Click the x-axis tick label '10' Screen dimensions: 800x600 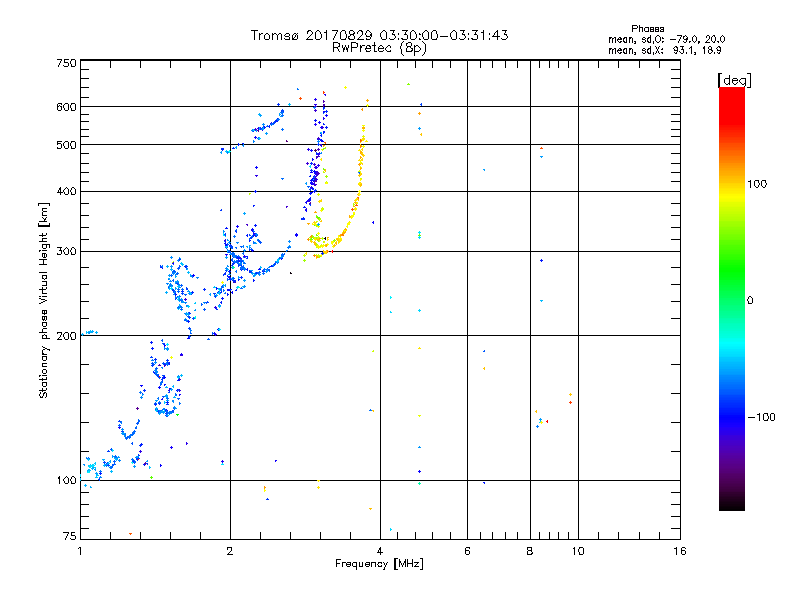(x=578, y=551)
